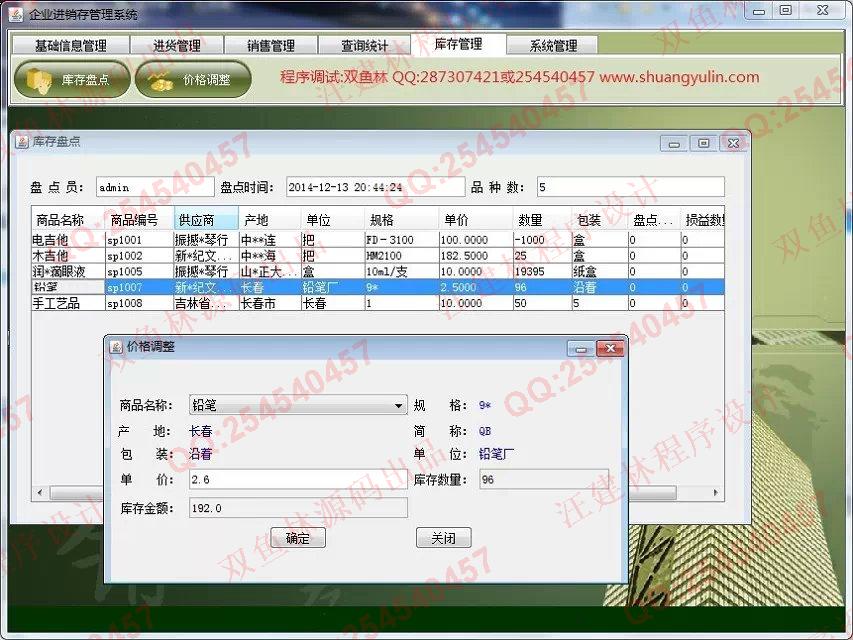The image size is (853, 640).
Task: Confirm price change with 确定 button
Action: pyautogui.click(x=298, y=538)
